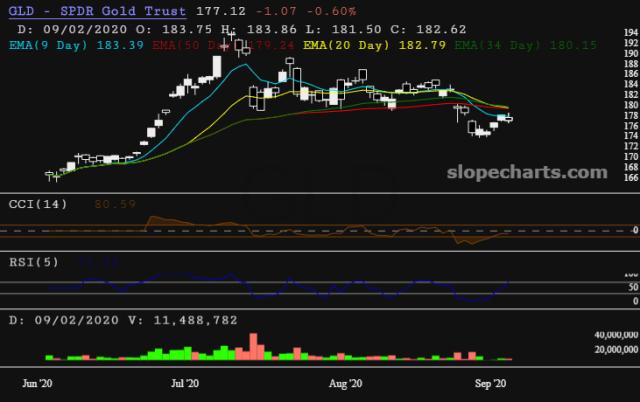Select the EMA(9 Day) 183.39 label
Screen dimensions: 640x402
click(x=76, y=45)
